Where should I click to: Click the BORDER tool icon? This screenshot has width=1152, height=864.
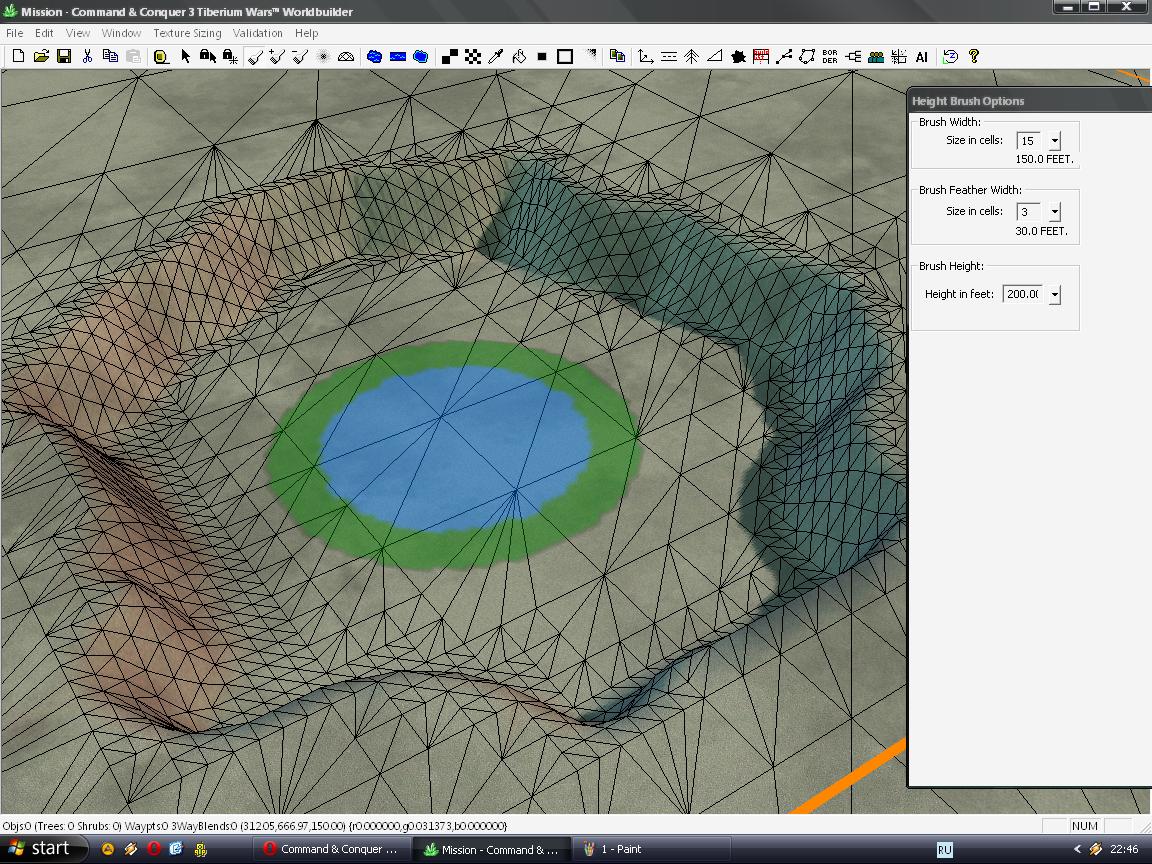830,57
